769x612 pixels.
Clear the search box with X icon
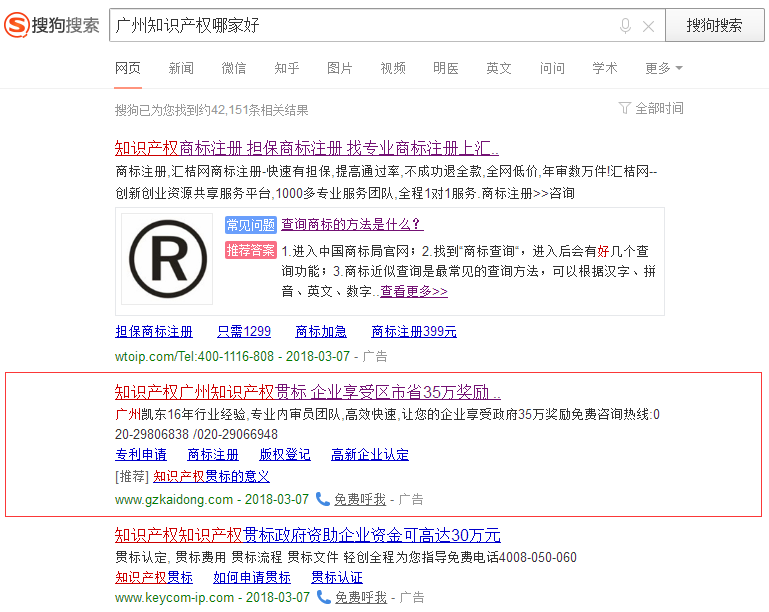click(648, 26)
